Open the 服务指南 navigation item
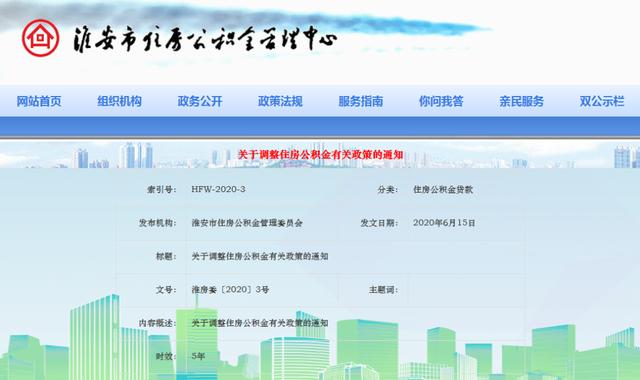 (x=361, y=101)
